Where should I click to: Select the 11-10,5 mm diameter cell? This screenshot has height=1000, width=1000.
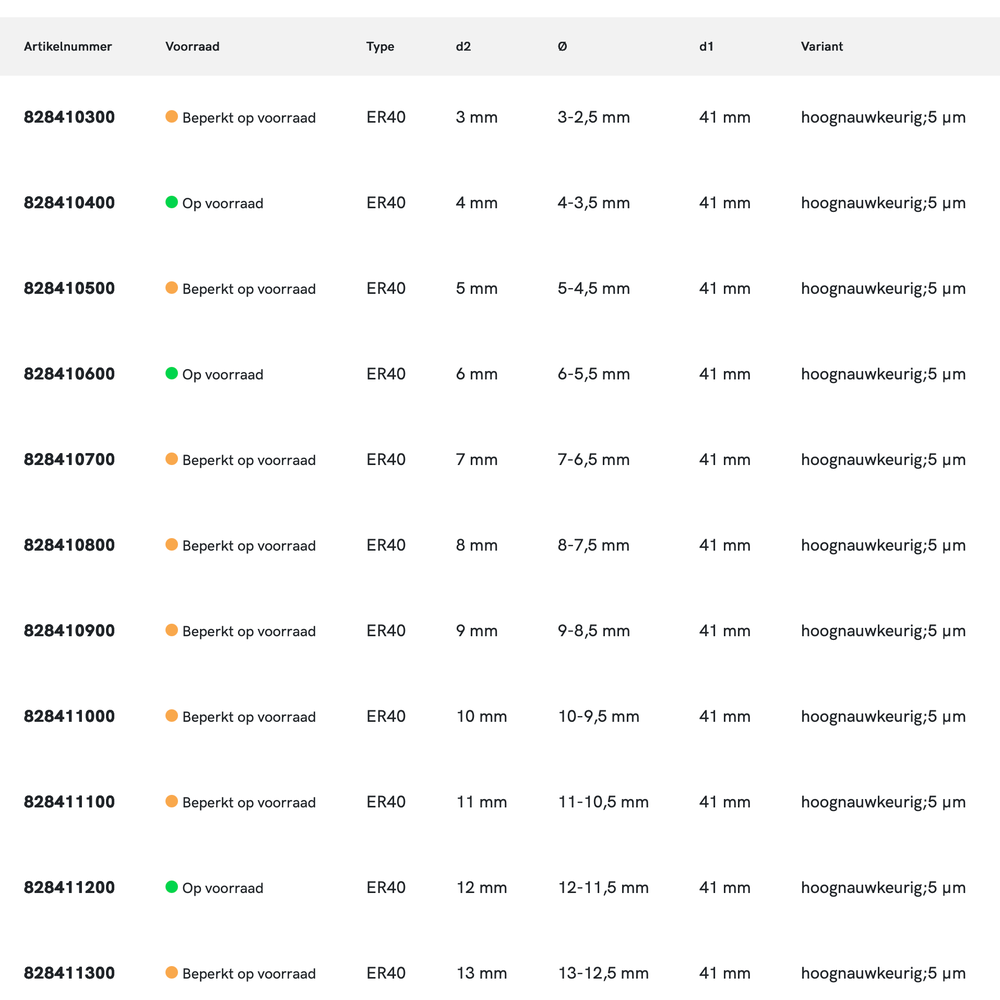(603, 802)
